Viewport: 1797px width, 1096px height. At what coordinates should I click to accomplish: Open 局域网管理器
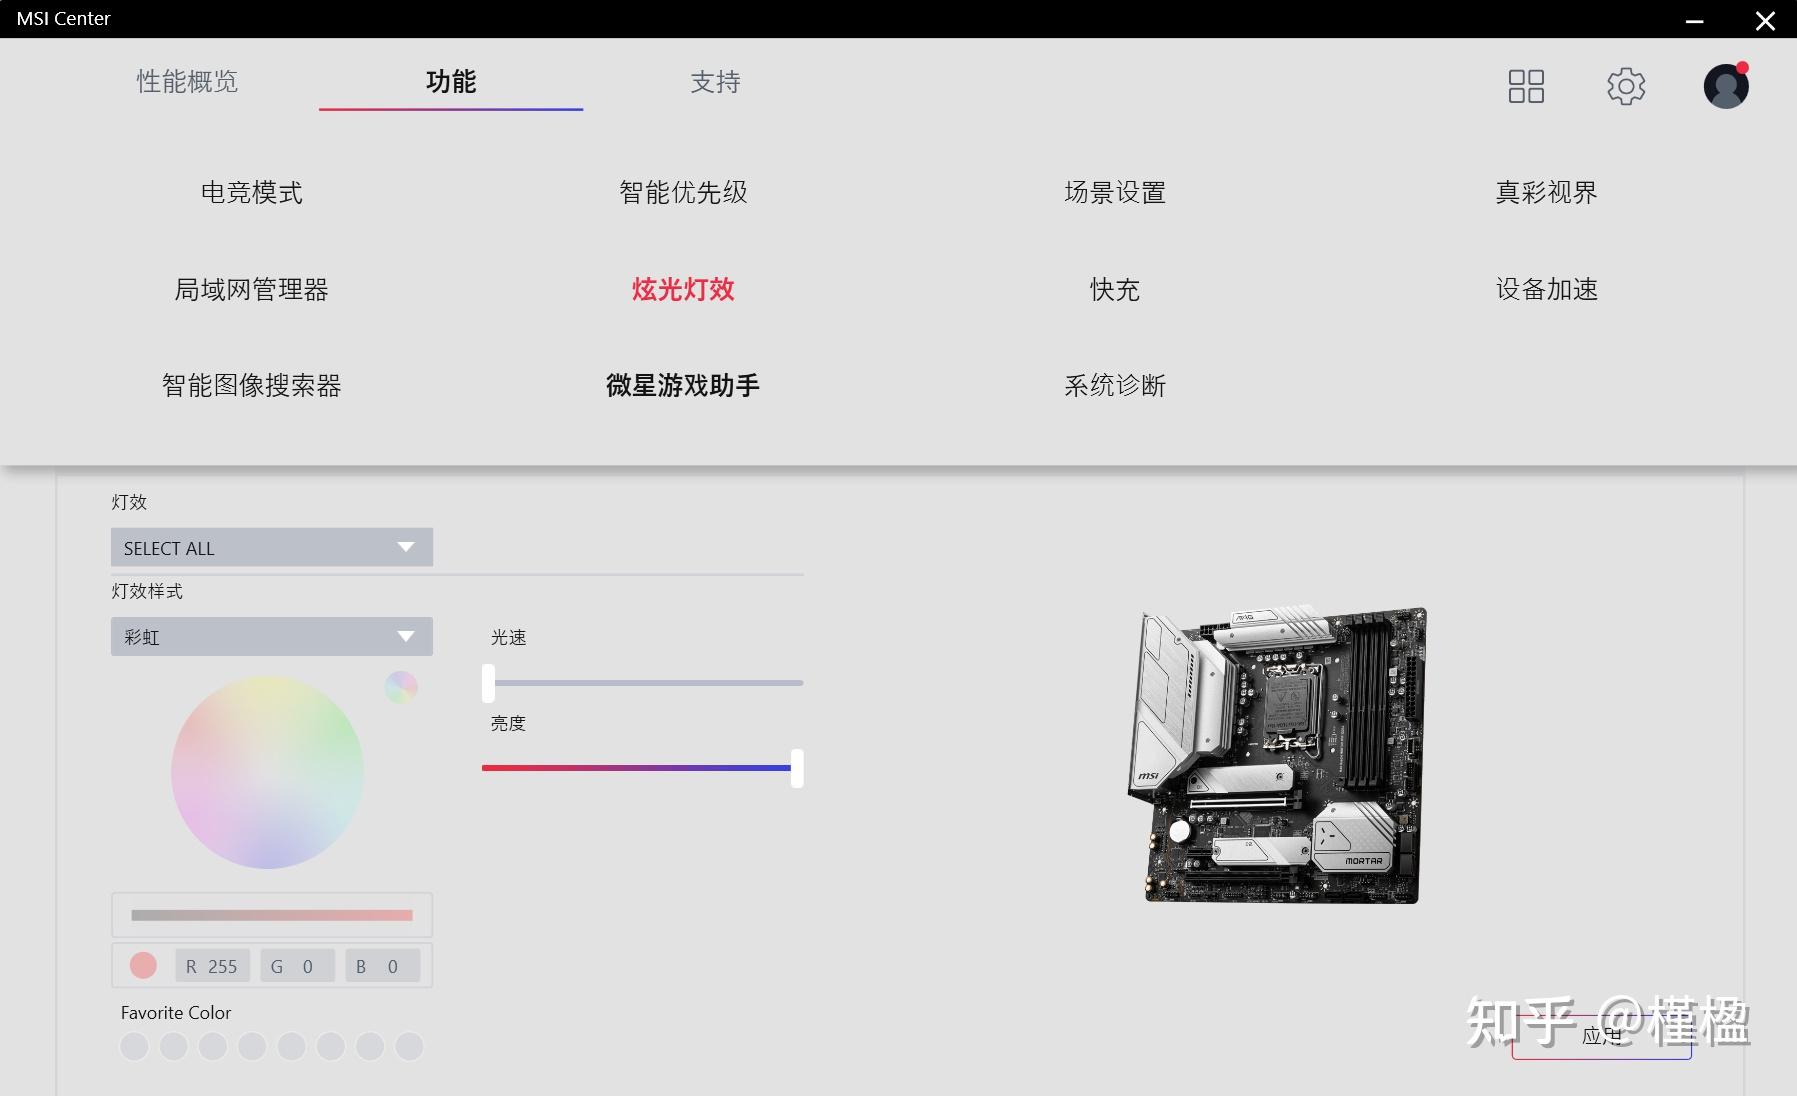(252, 289)
